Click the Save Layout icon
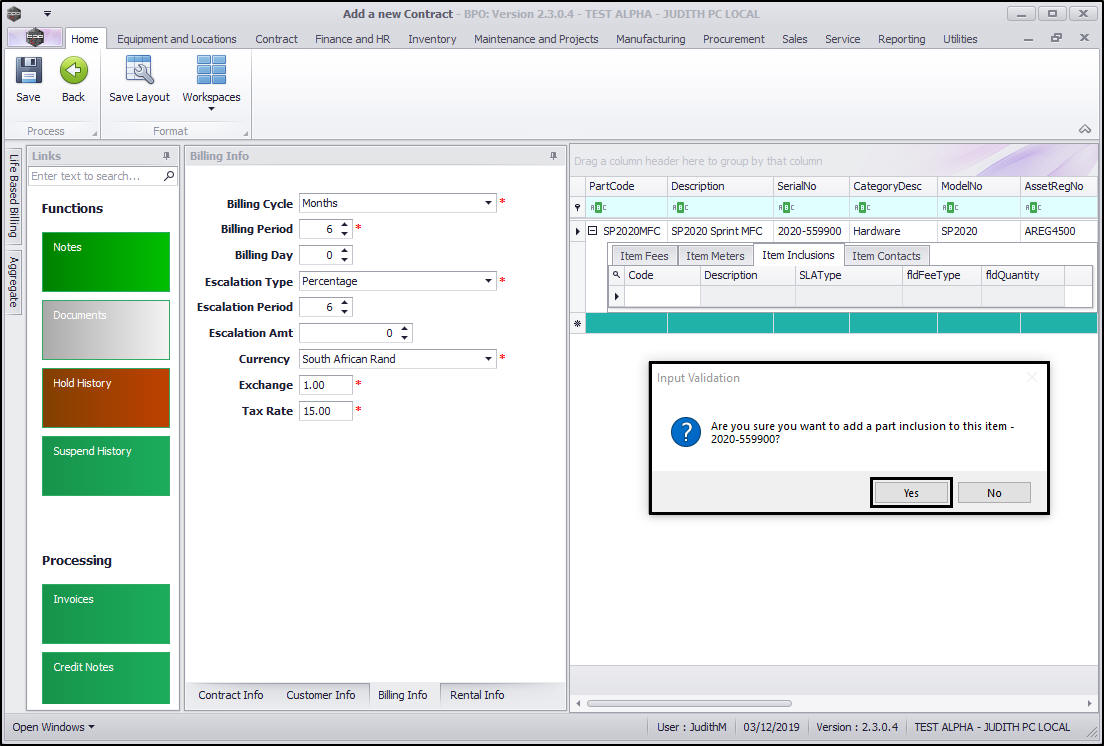 [139, 72]
